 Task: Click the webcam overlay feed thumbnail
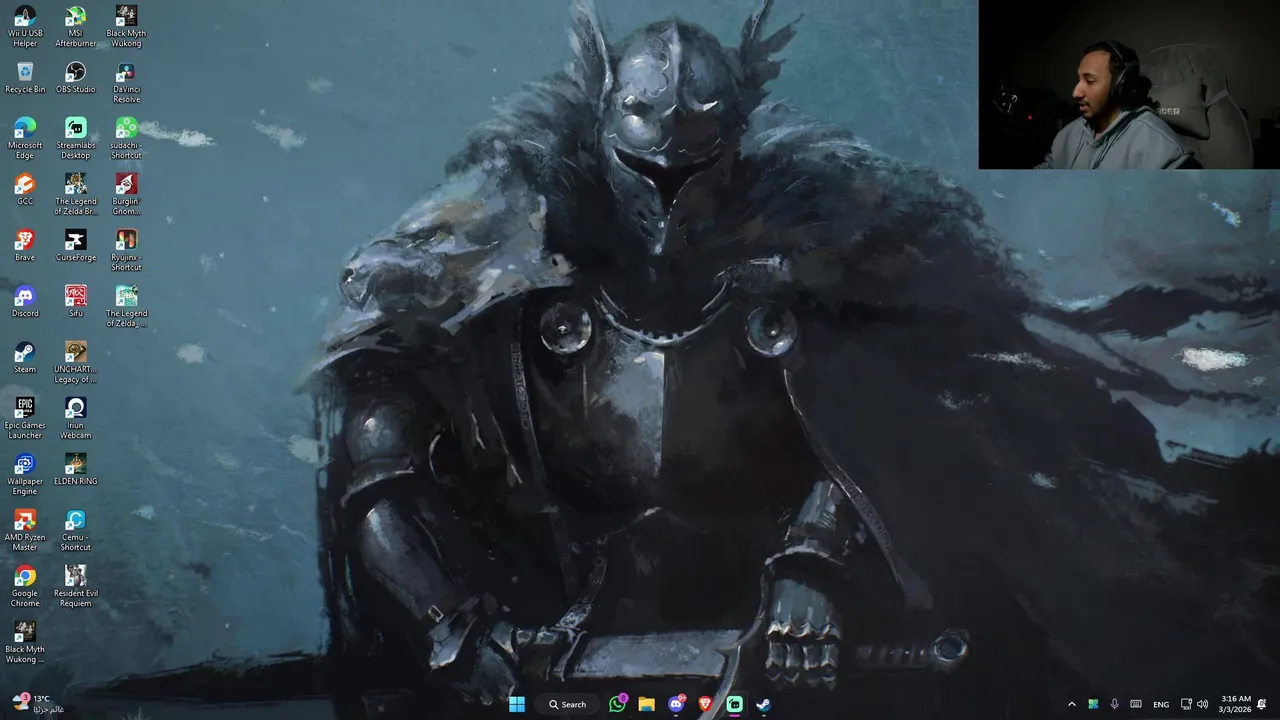[1129, 84]
